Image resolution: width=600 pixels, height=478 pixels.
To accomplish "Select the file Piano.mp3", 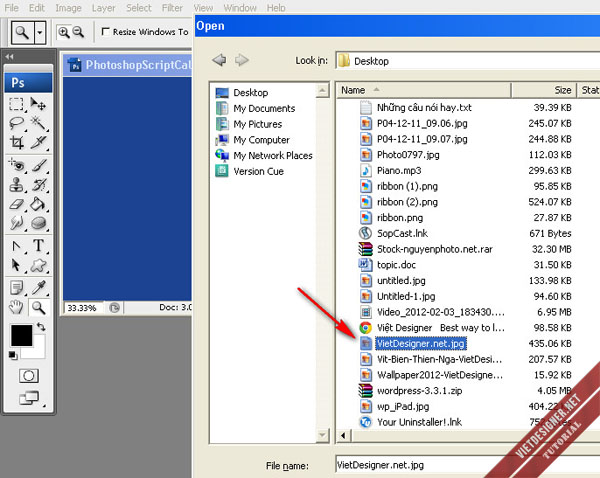I will (399, 171).
